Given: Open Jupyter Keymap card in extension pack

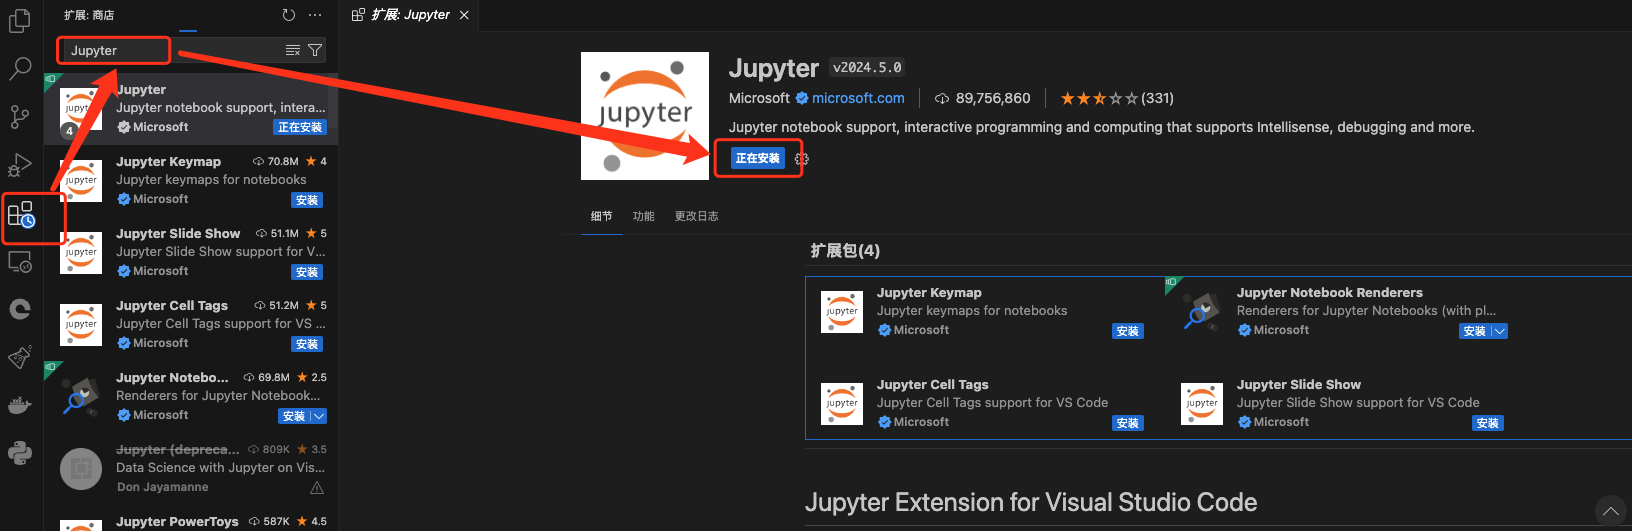Looking at the screenshot, I should click(985, 311).
